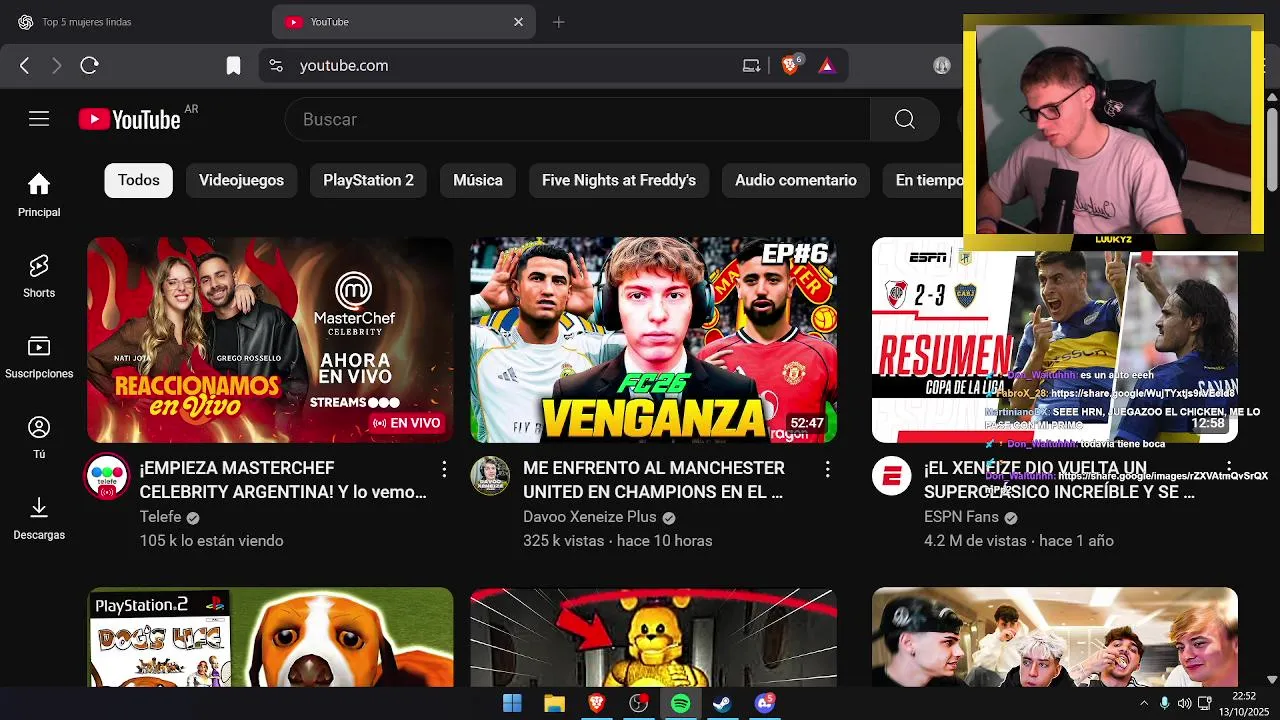Open Telefe channel name link
Viewport: 1280px width, 720px height.
160,517
